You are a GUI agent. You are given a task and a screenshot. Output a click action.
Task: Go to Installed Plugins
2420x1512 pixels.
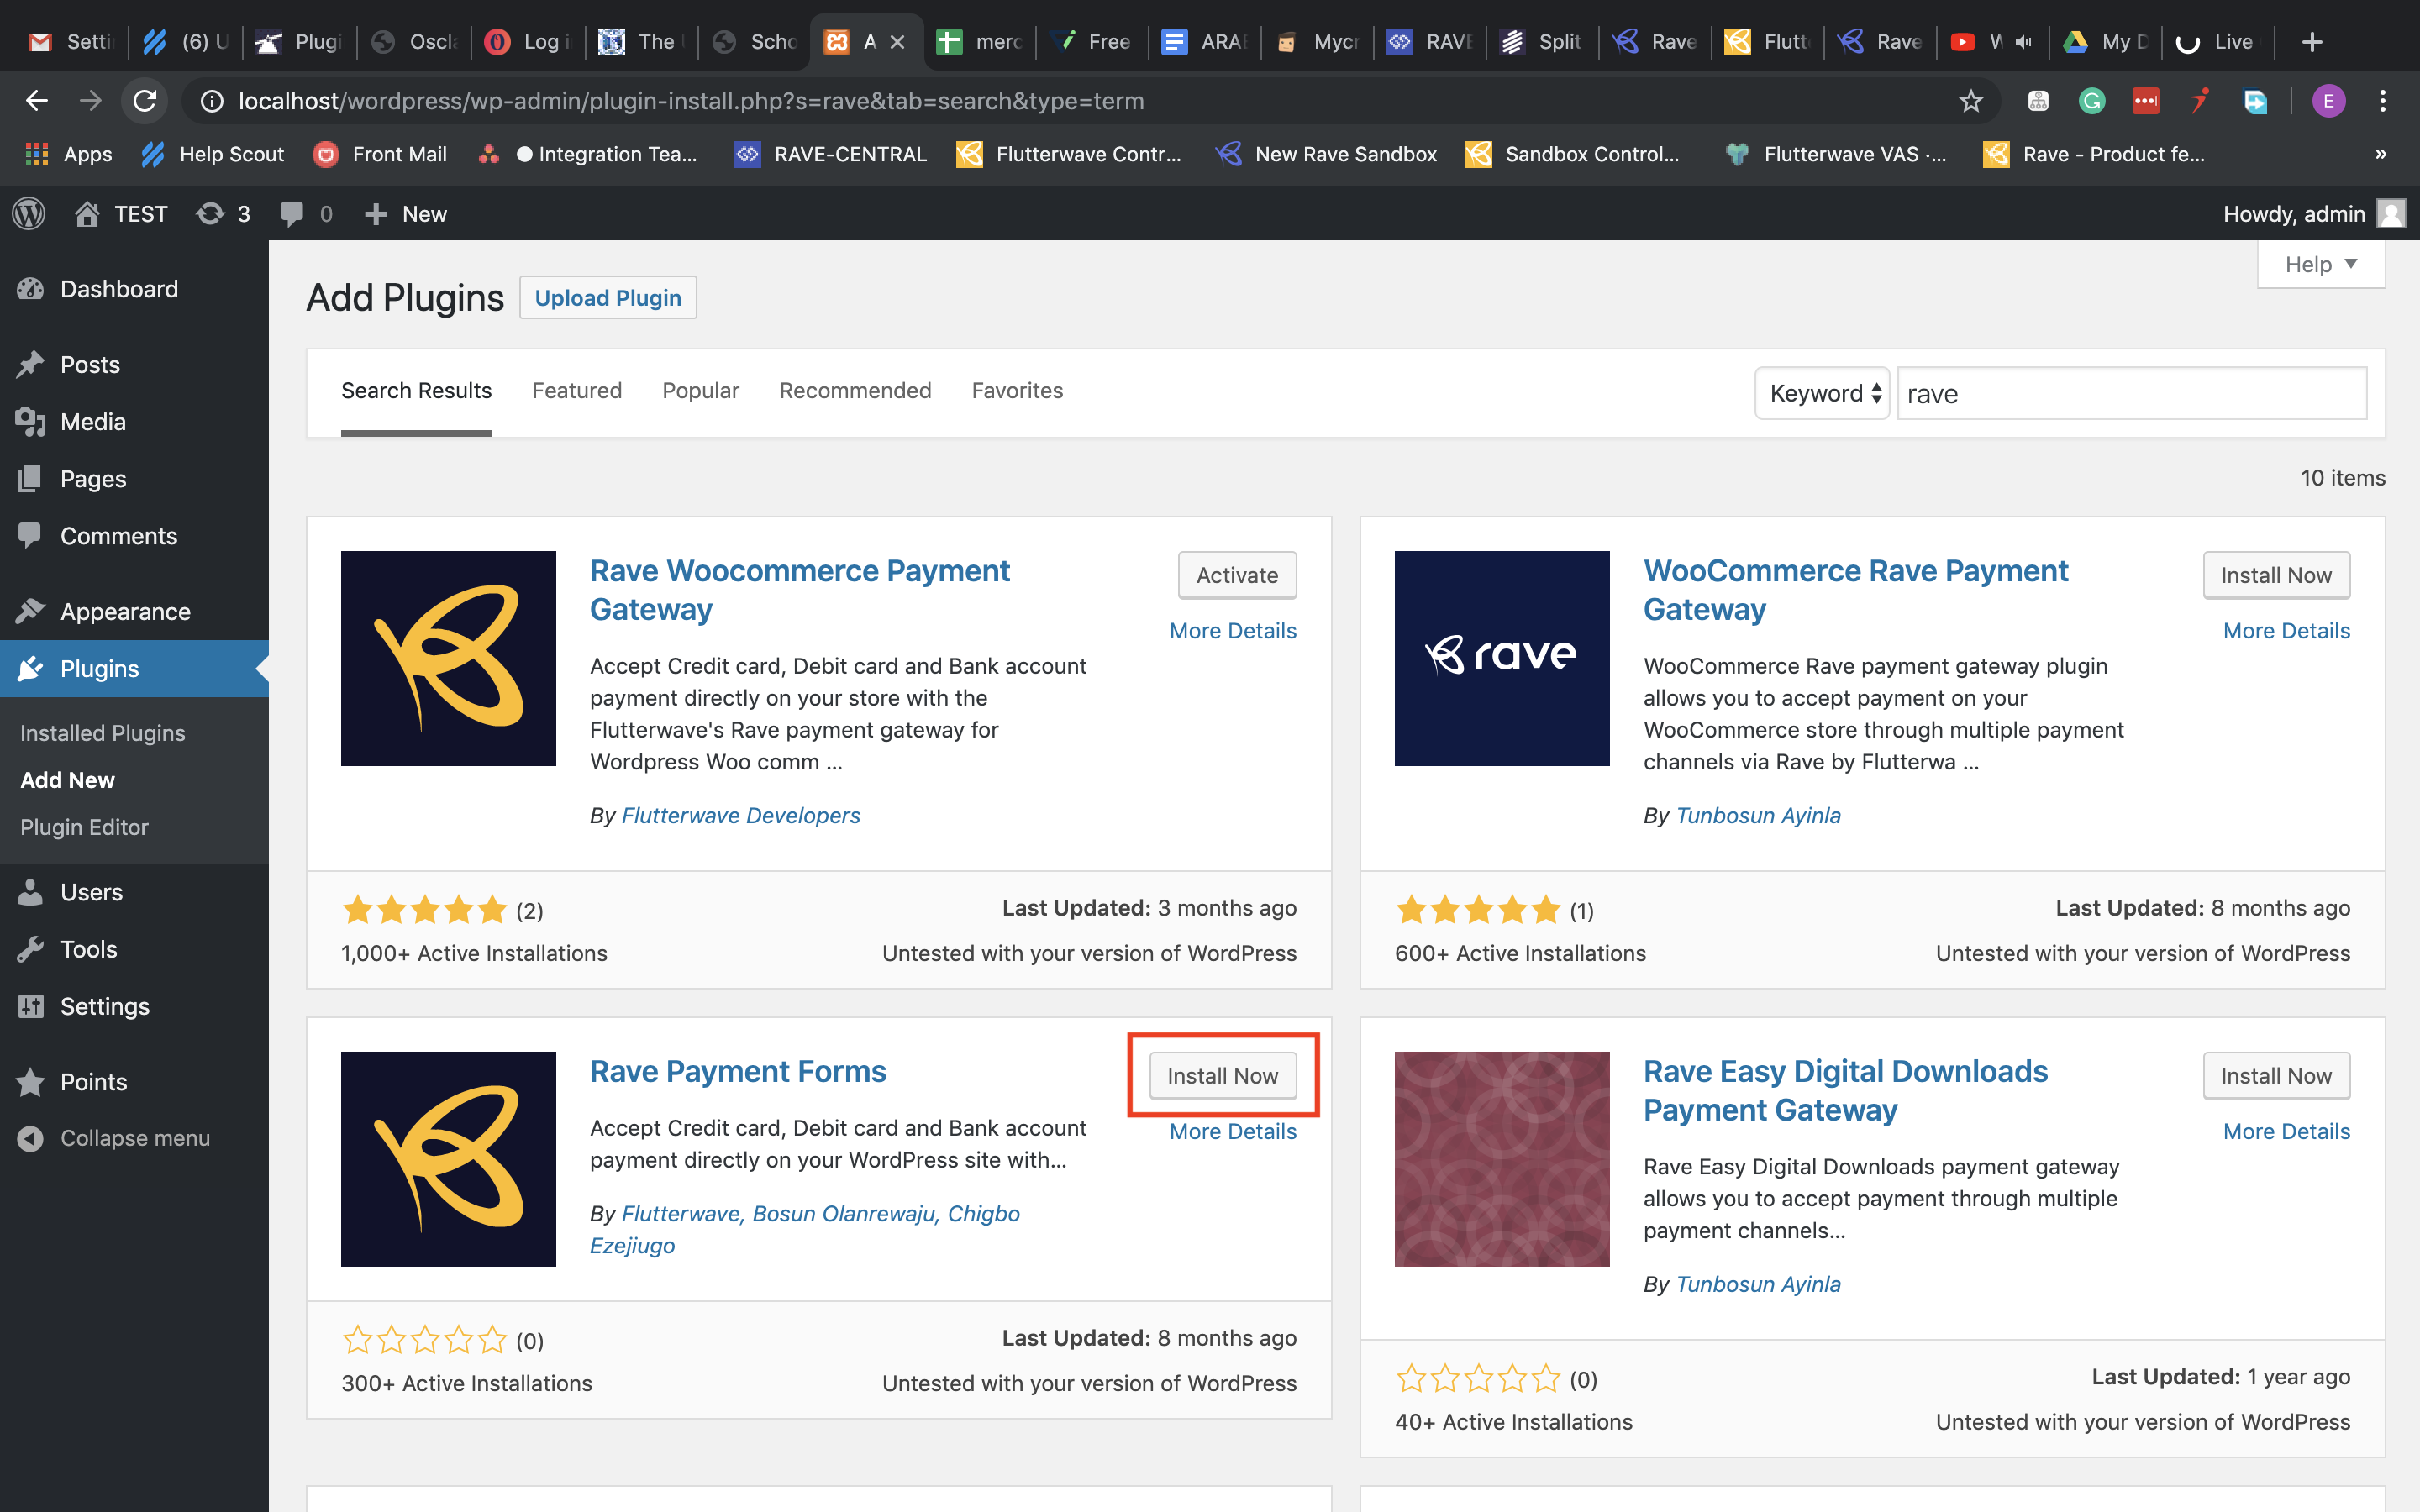(x=102, y=733)
